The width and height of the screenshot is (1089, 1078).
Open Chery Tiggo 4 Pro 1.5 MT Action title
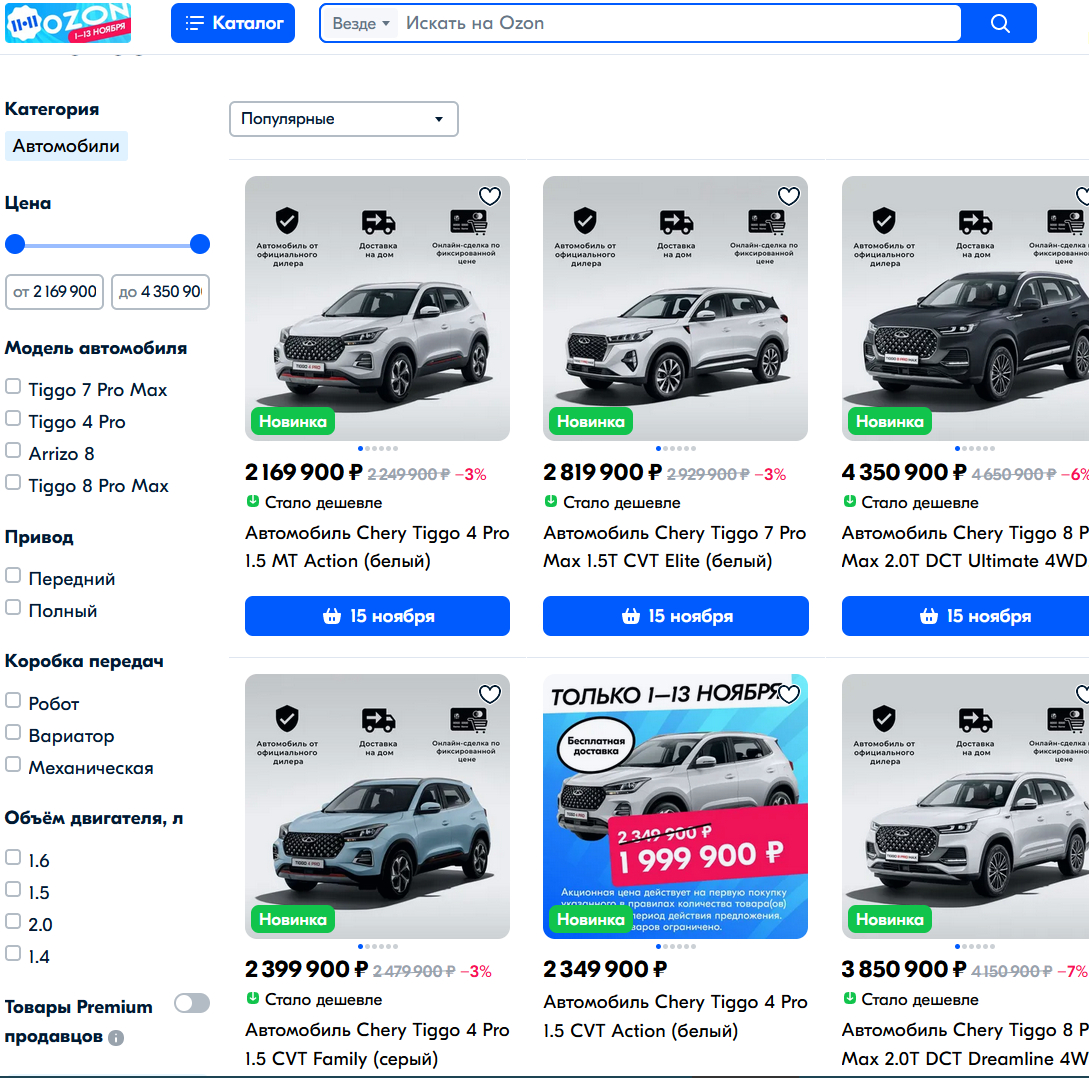(377, 547)
